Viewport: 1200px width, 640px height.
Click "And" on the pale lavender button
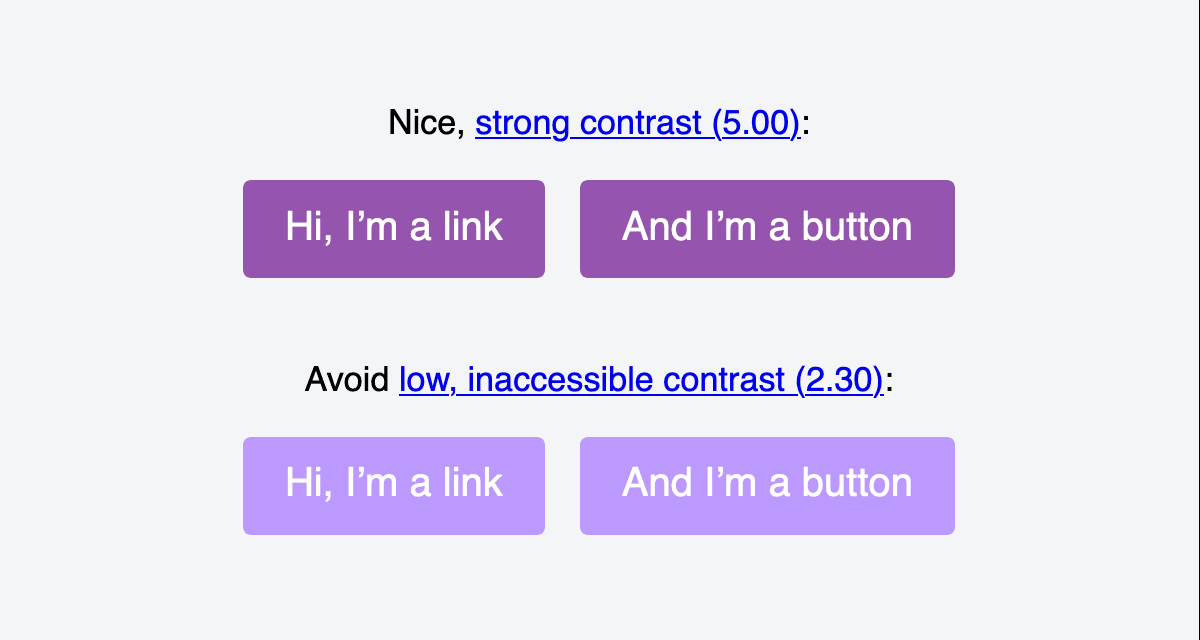(650, 484)
